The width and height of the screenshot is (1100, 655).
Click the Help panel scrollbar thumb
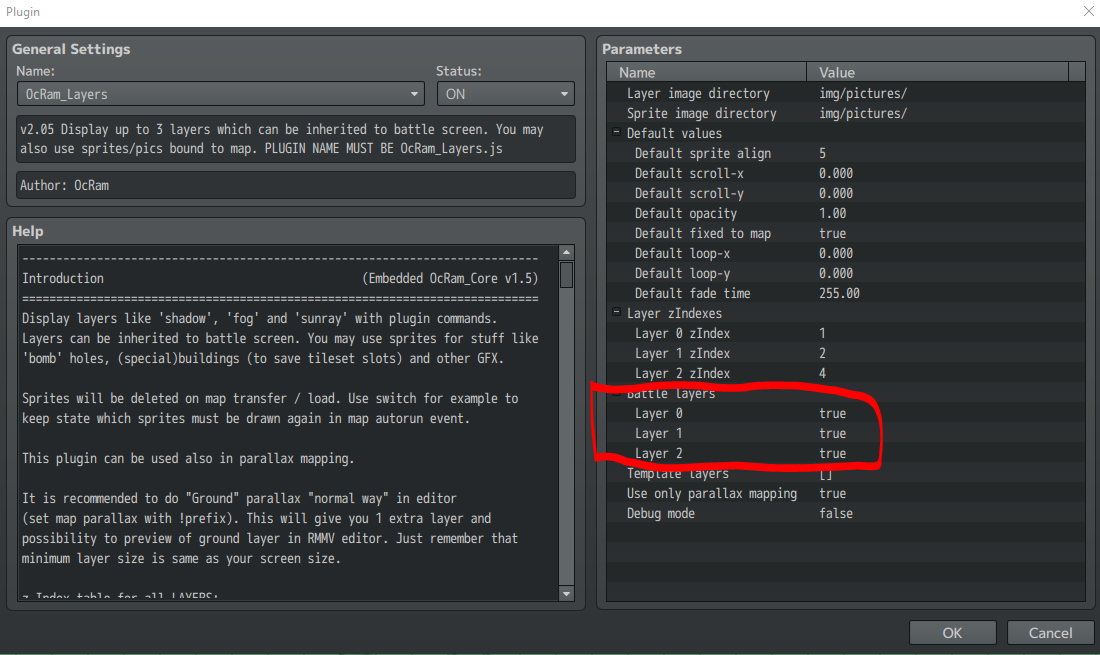(566, 274)
